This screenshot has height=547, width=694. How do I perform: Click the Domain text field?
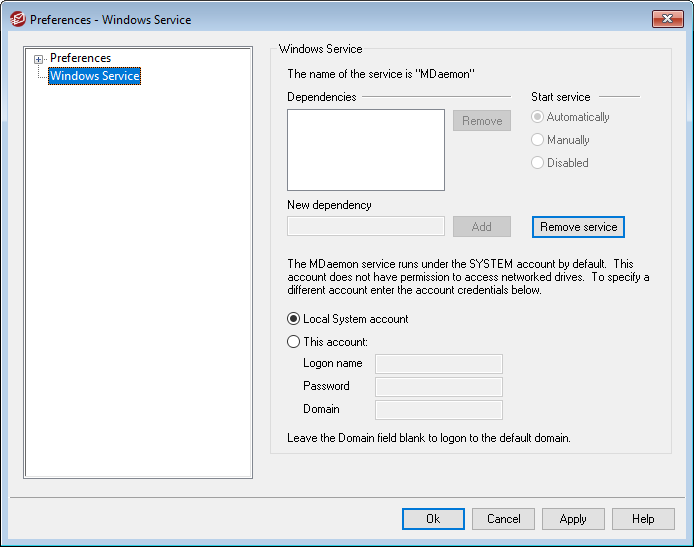pos(438,410)
